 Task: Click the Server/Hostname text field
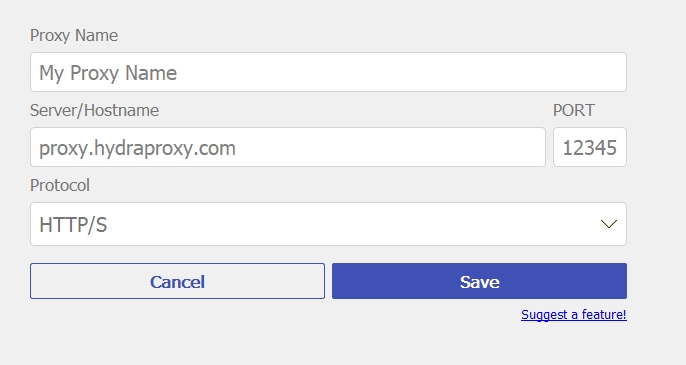[288, 147]
